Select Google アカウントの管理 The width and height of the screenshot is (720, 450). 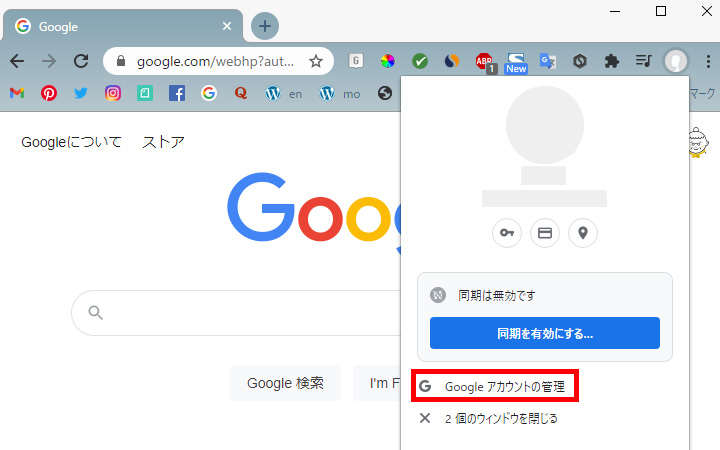pyautogui.click(x=495, y=386)
